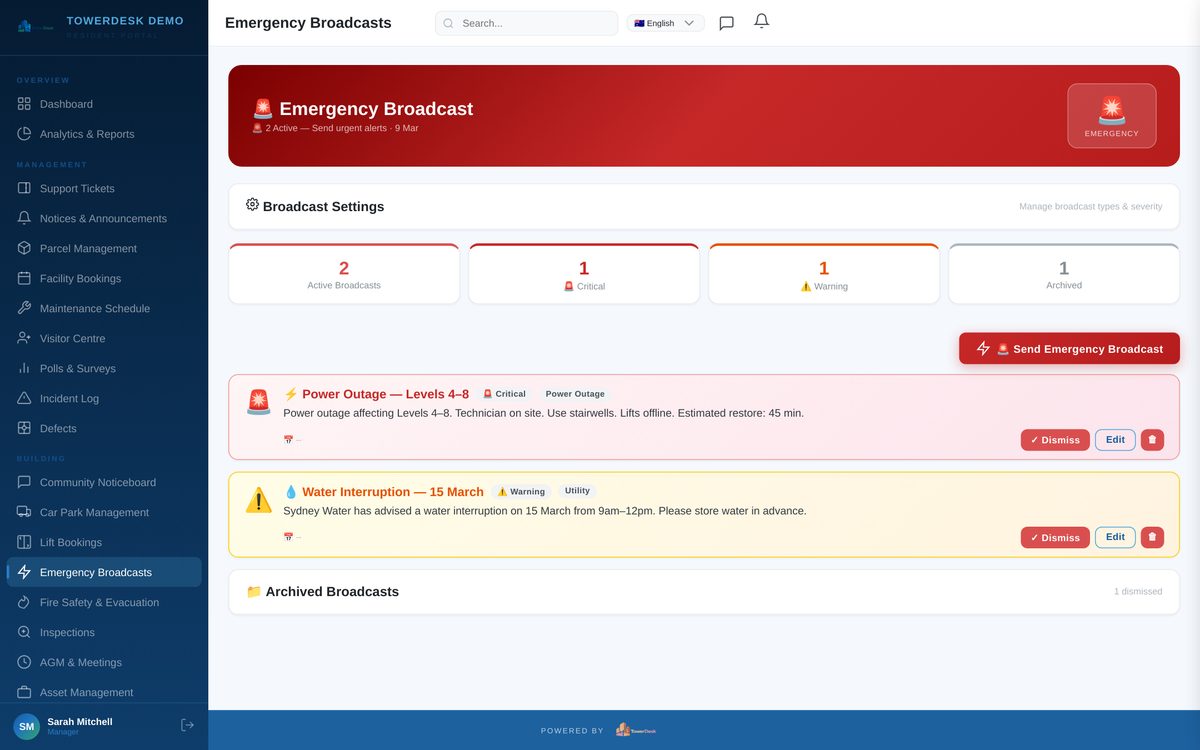Open Parcel Management from the sidebar
The height and width of the screenshot is (750, 1200).
tap(24, 248)
